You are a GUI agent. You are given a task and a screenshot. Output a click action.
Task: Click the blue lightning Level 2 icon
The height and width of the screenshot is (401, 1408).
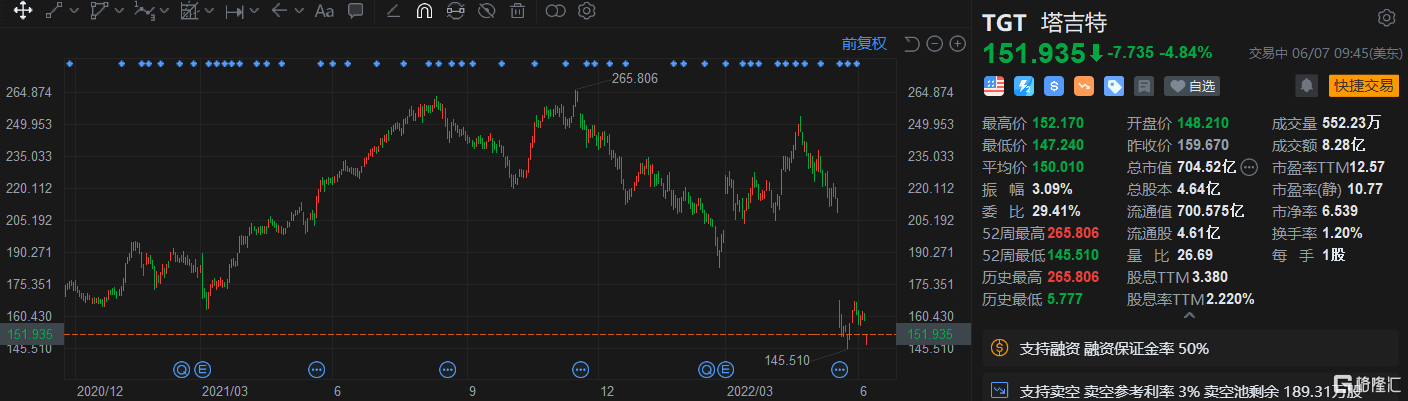point(1024,86)
